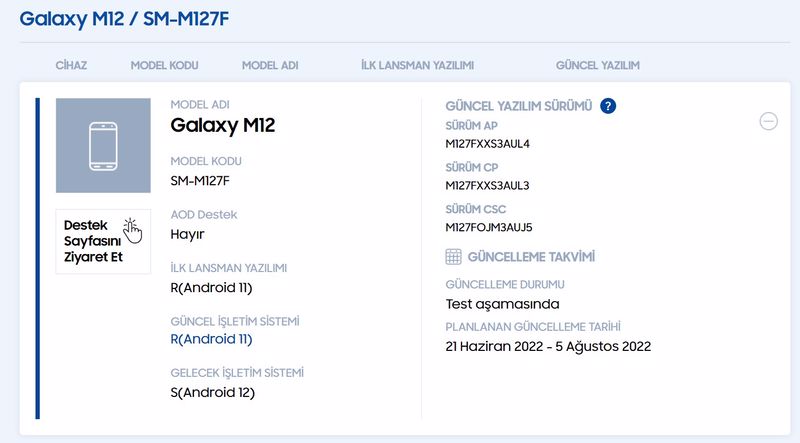Click the calendar icon beside Güncelleme Takvimi
Image resolution: width=800 pixels, height=443 pixels.
pos(453,257)
